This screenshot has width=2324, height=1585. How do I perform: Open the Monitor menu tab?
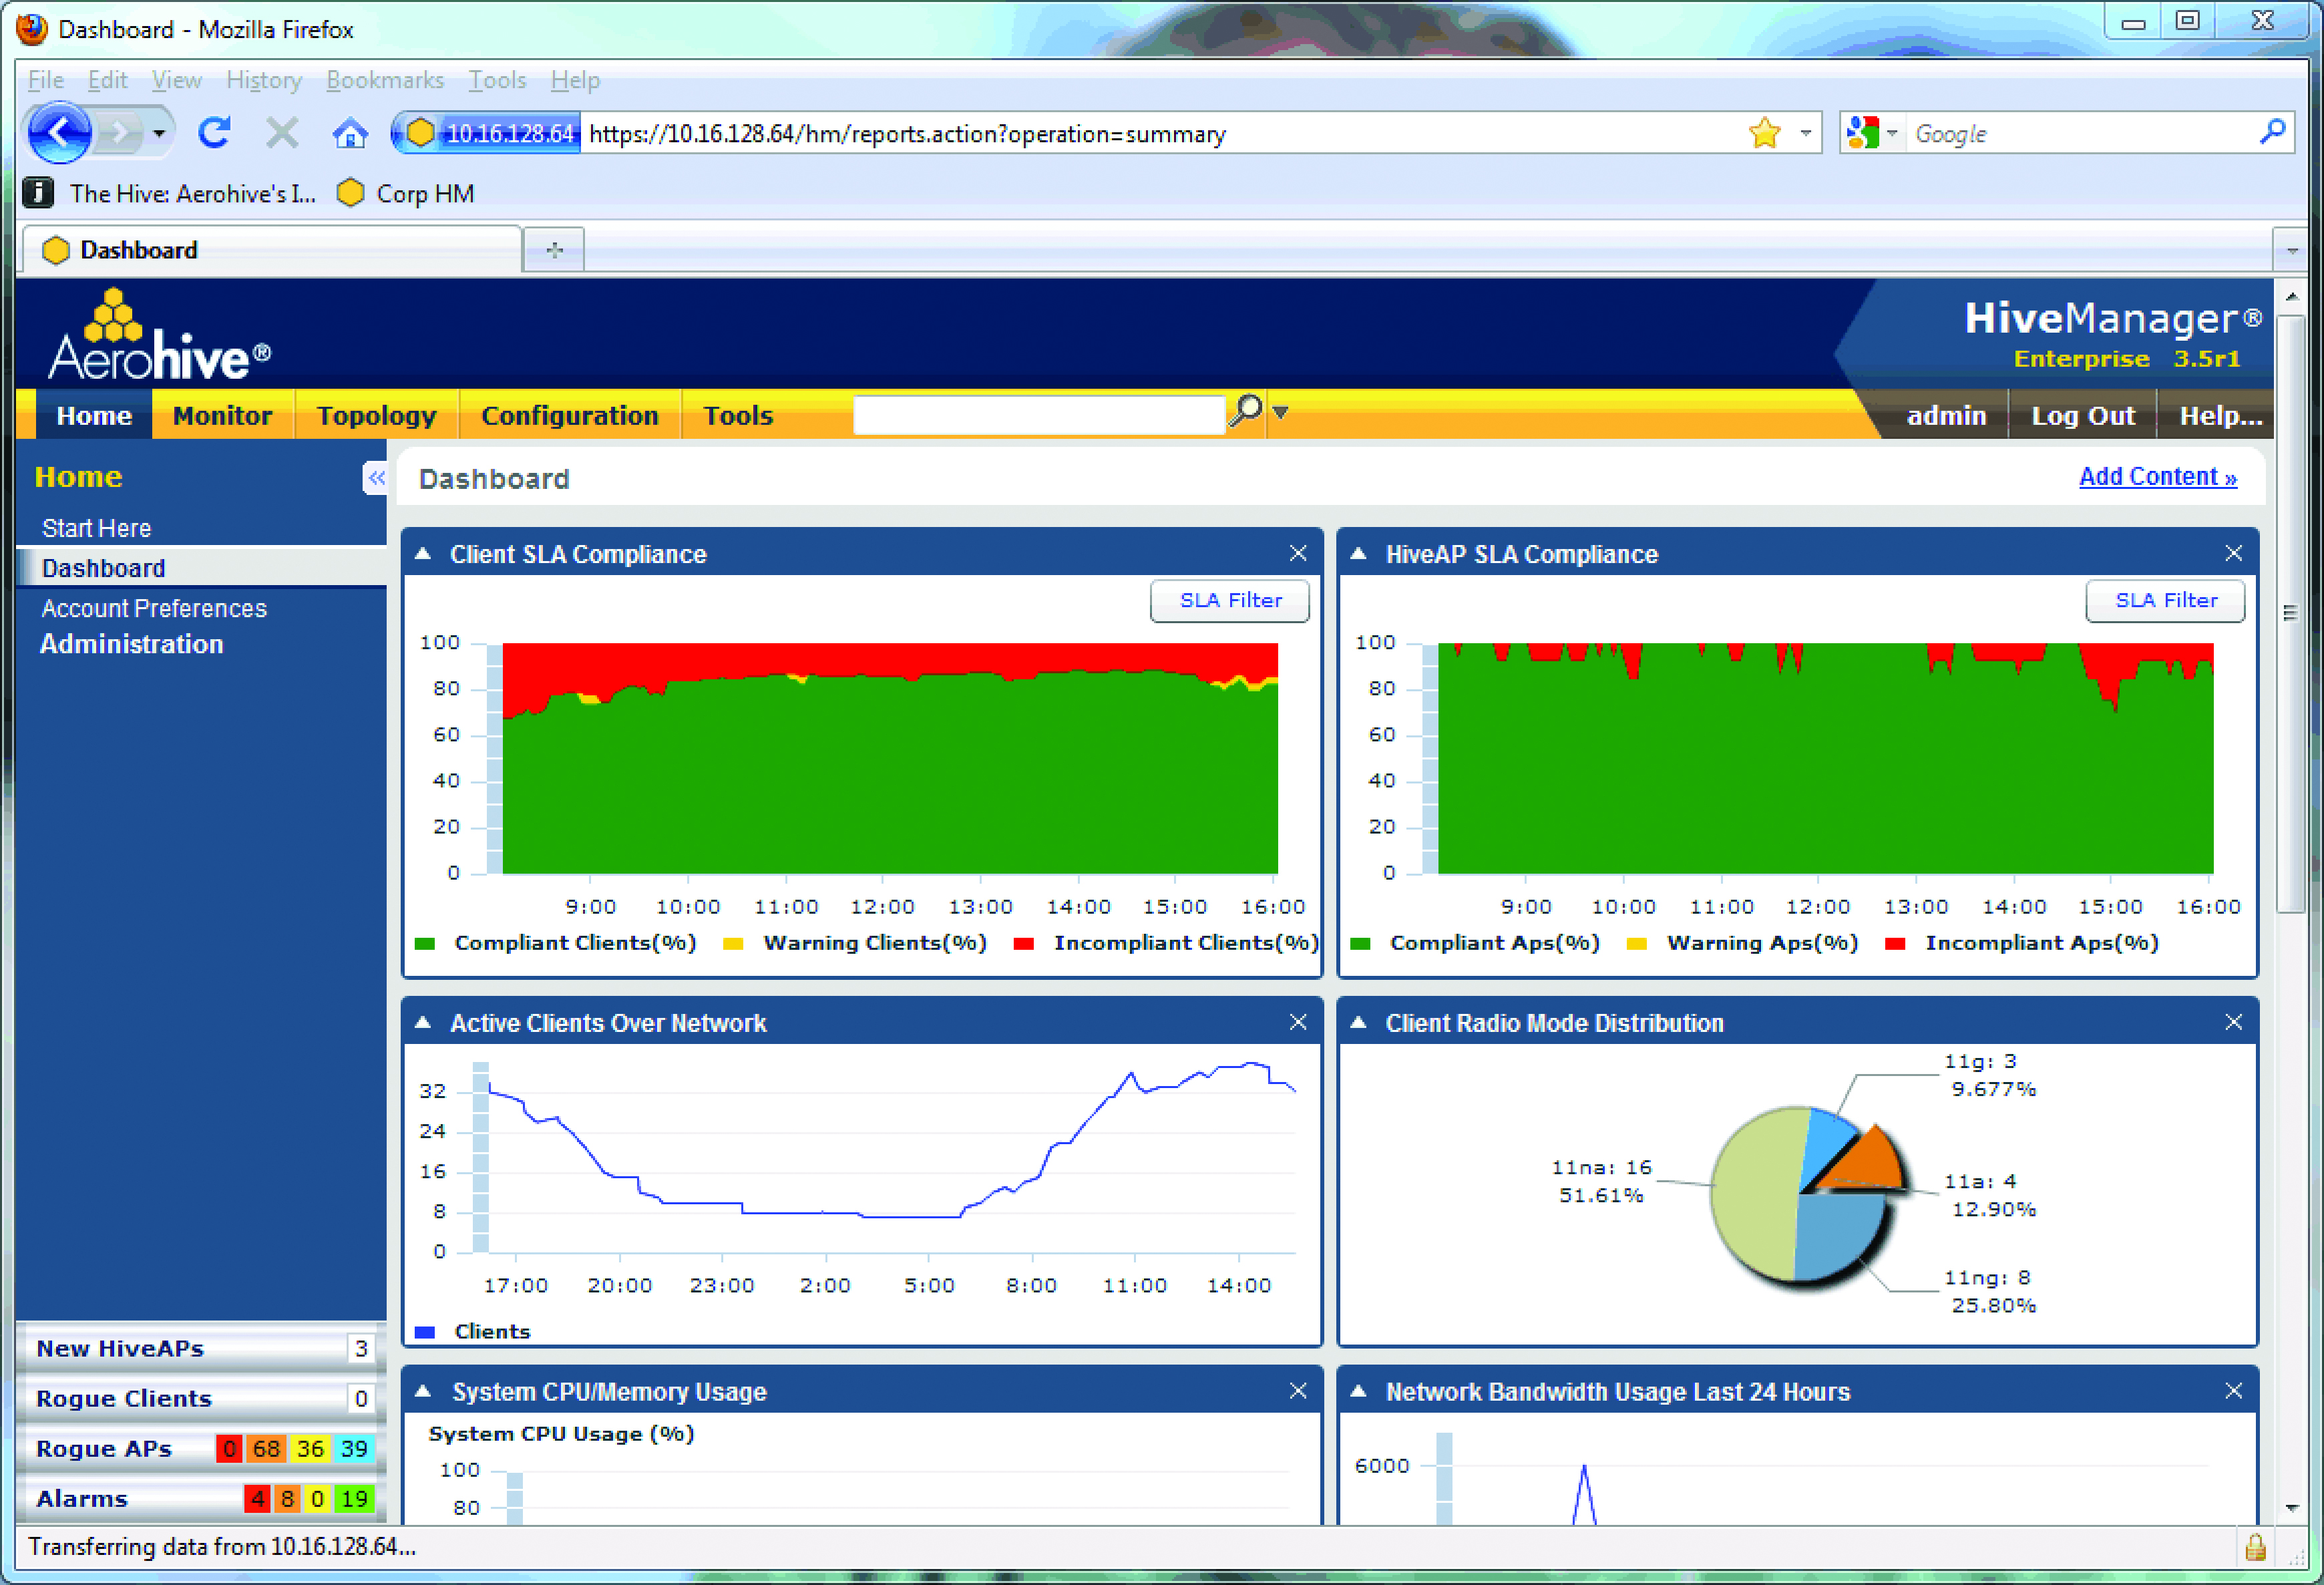[x=222, y=415]
